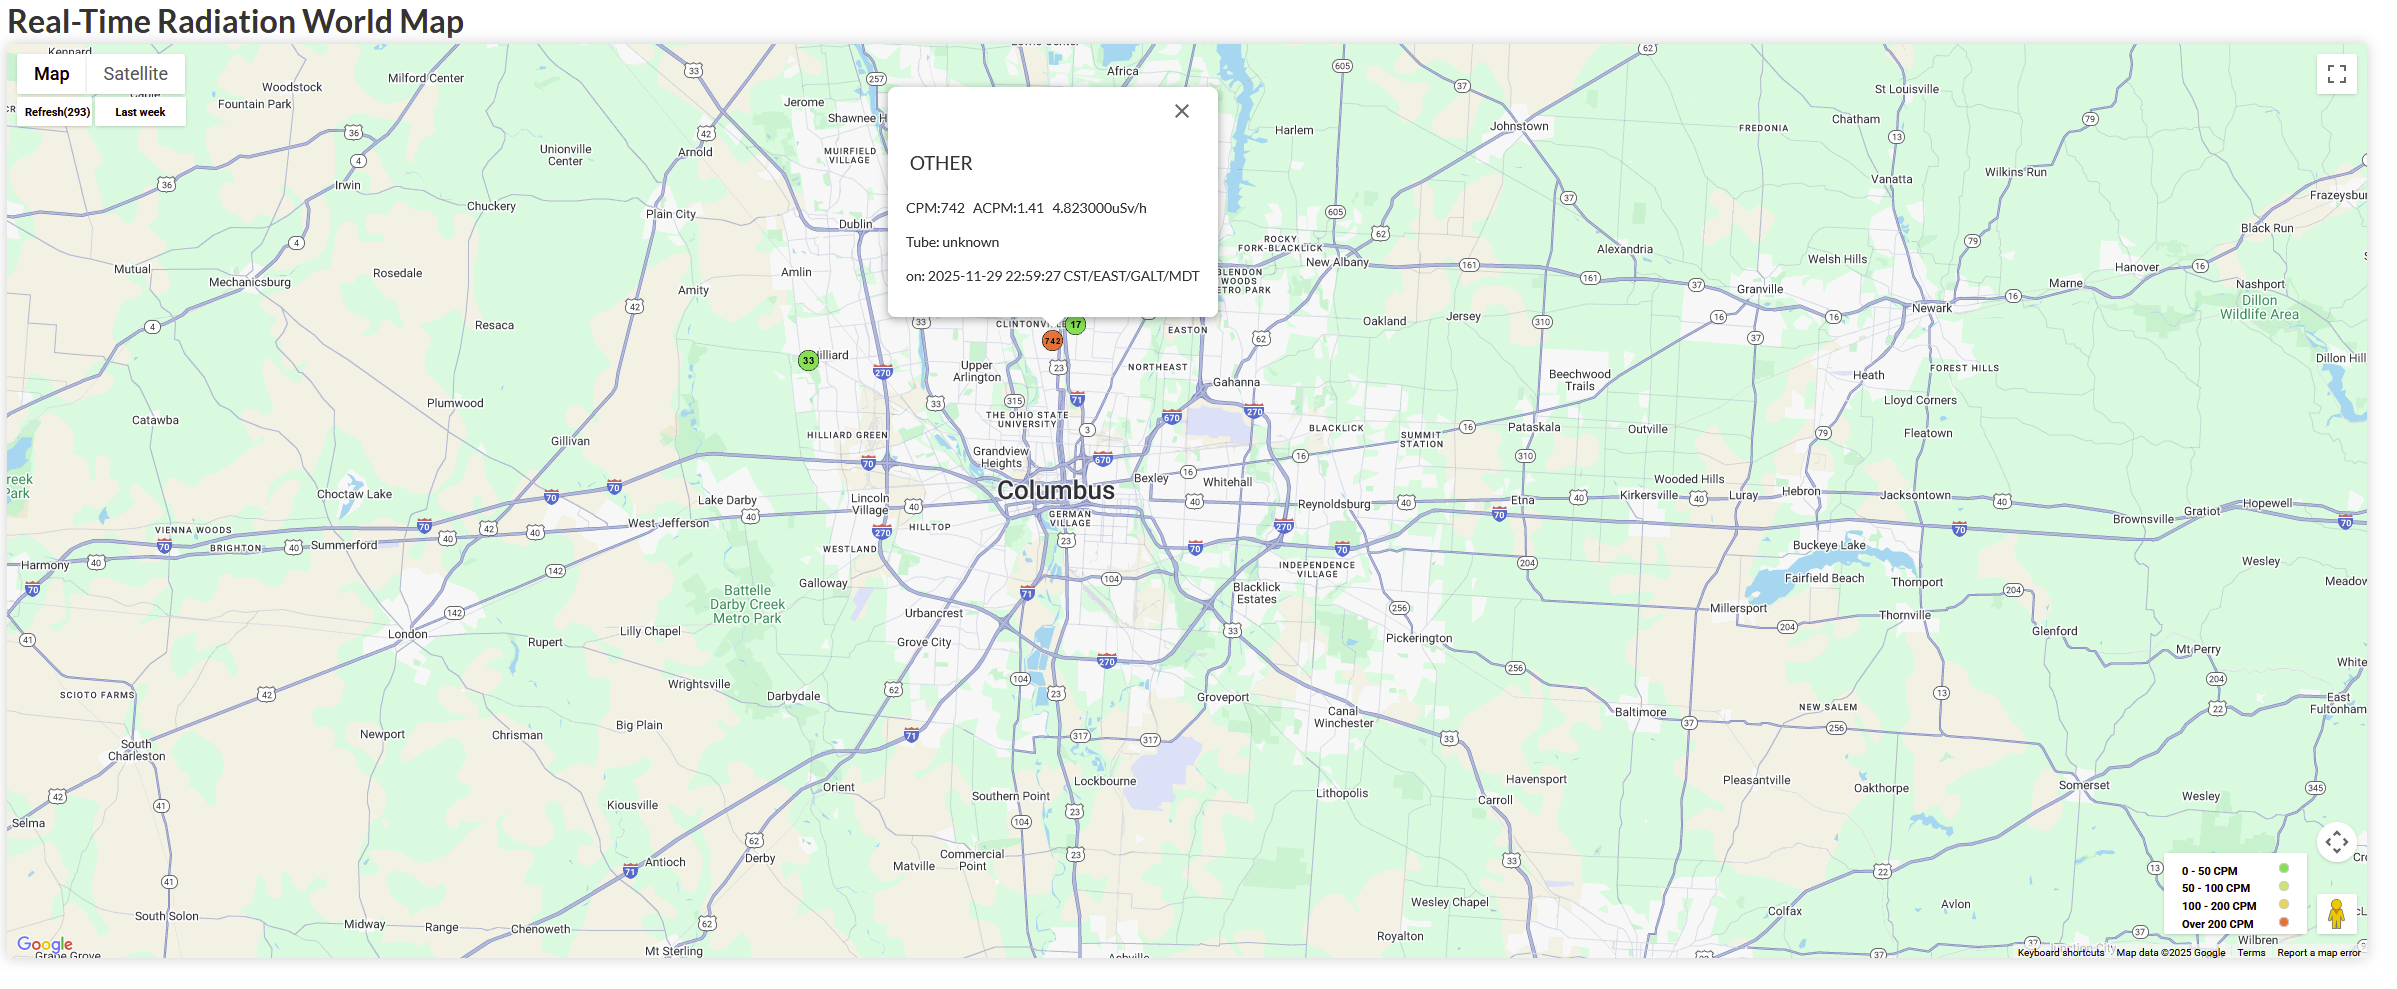
Task: Click the 'Lockbourne' map label
Action: coord(1105,781)
